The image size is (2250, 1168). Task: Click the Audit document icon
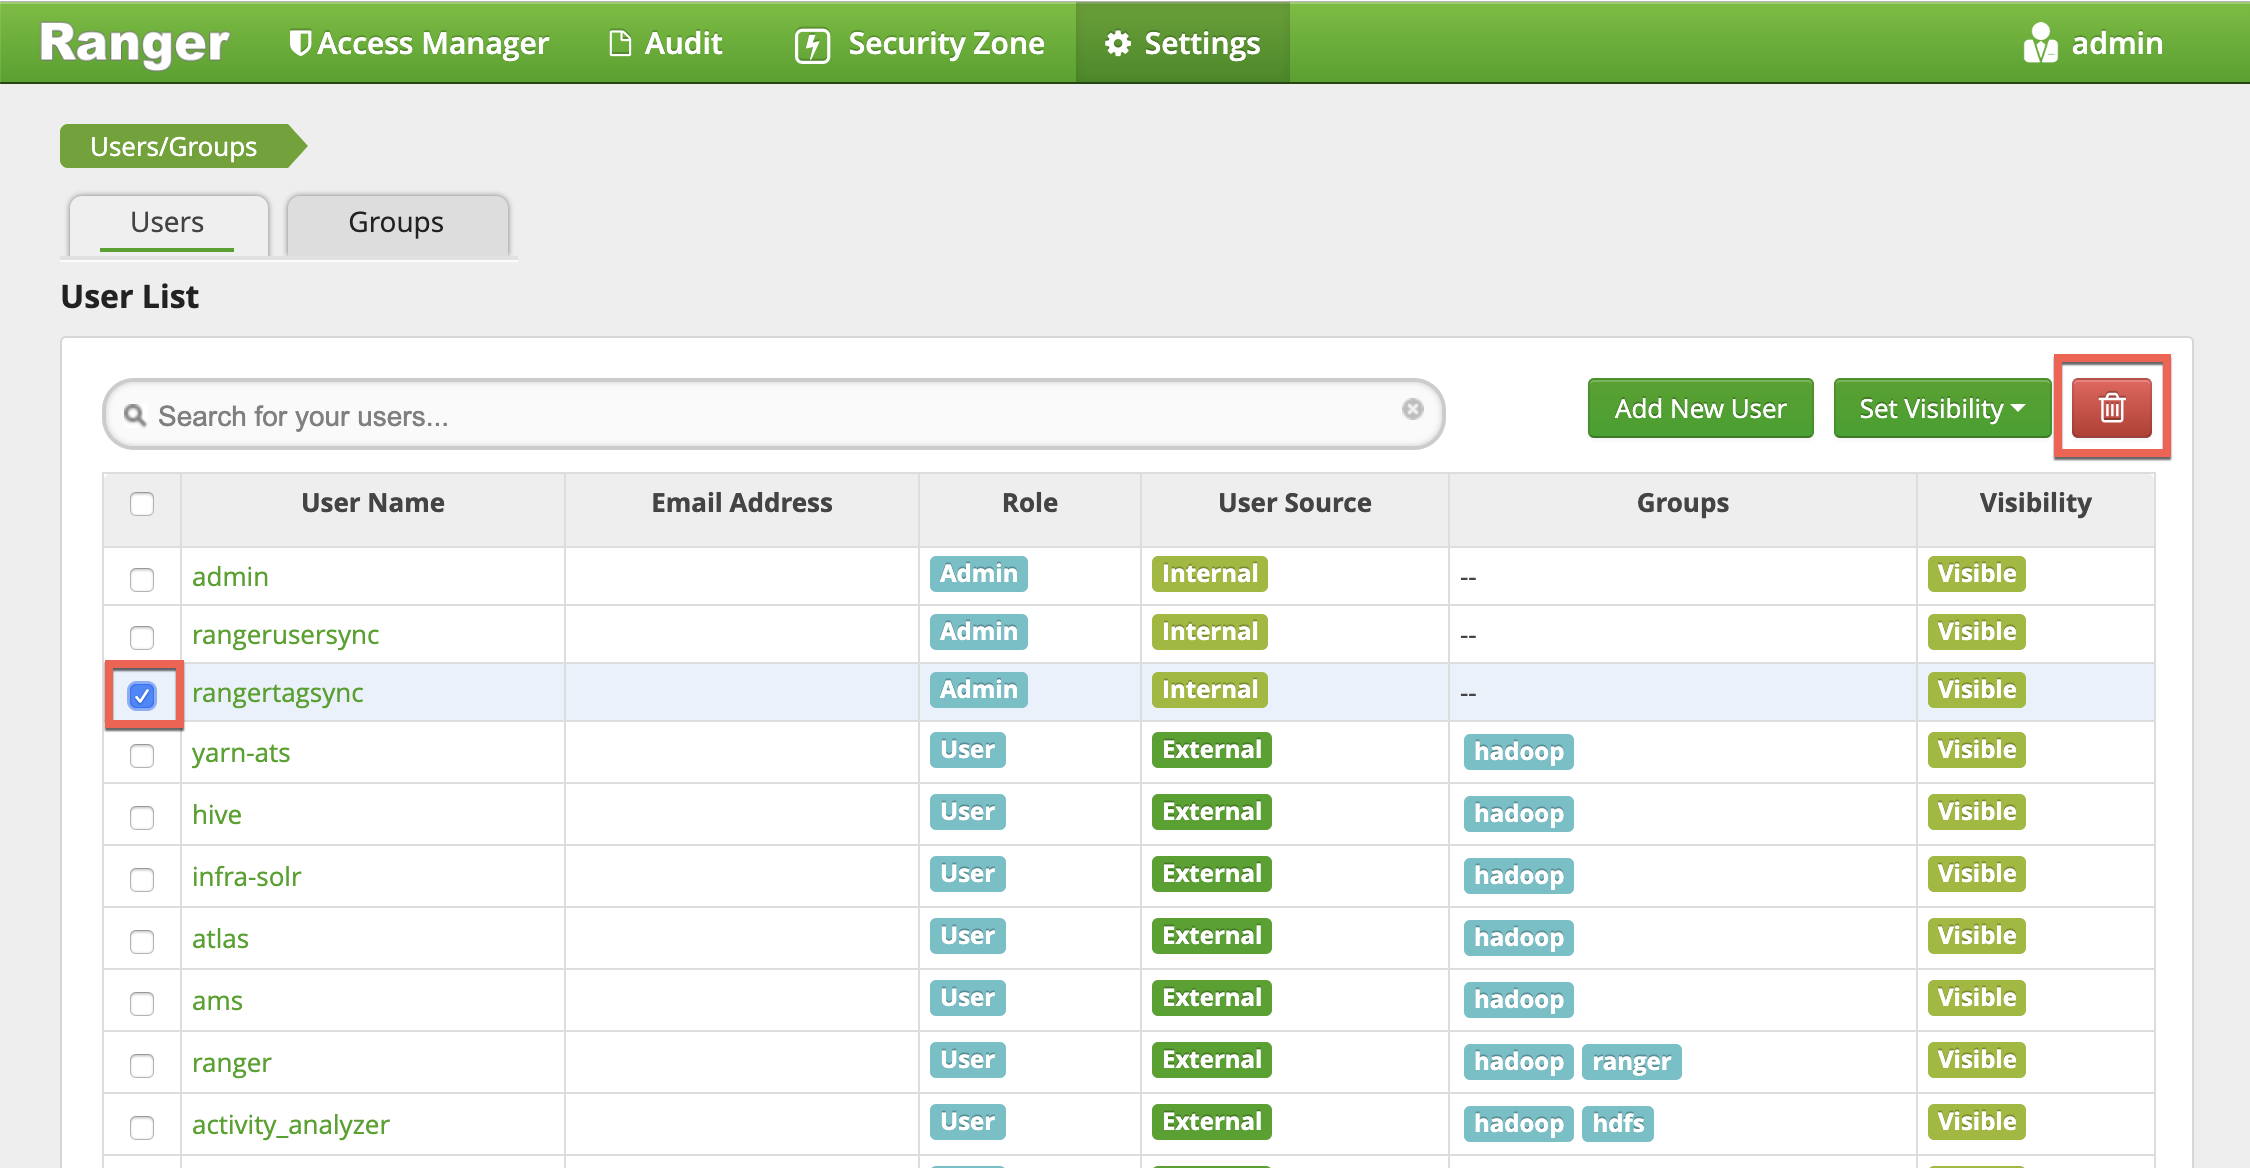tap(620, 43)
